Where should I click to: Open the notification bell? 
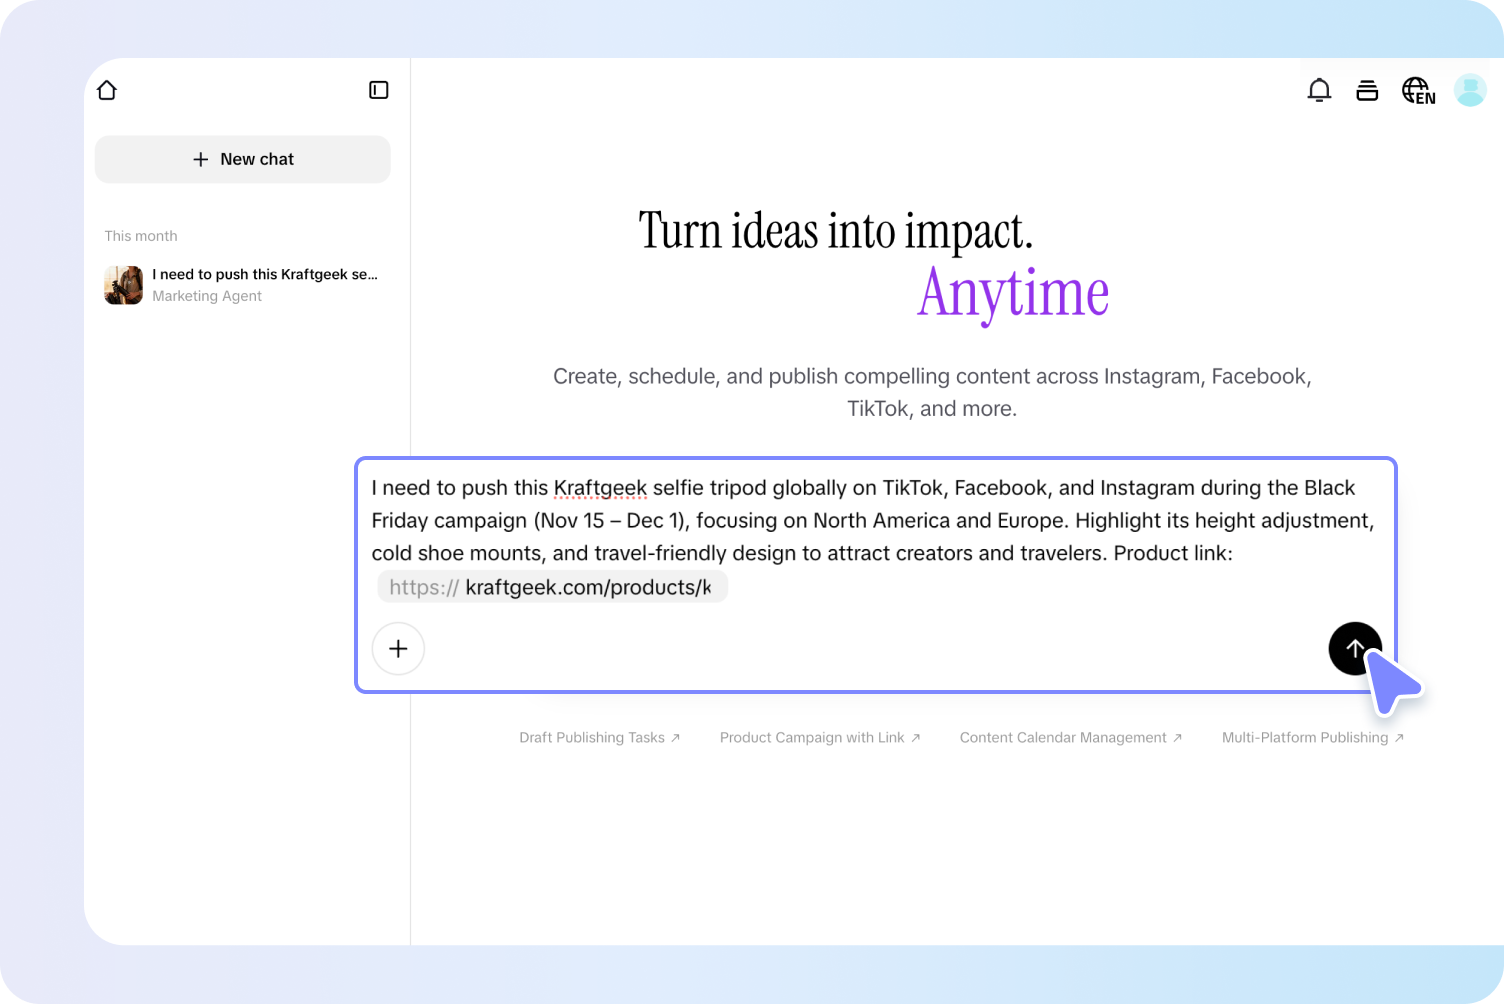(x=1319, y=90)
